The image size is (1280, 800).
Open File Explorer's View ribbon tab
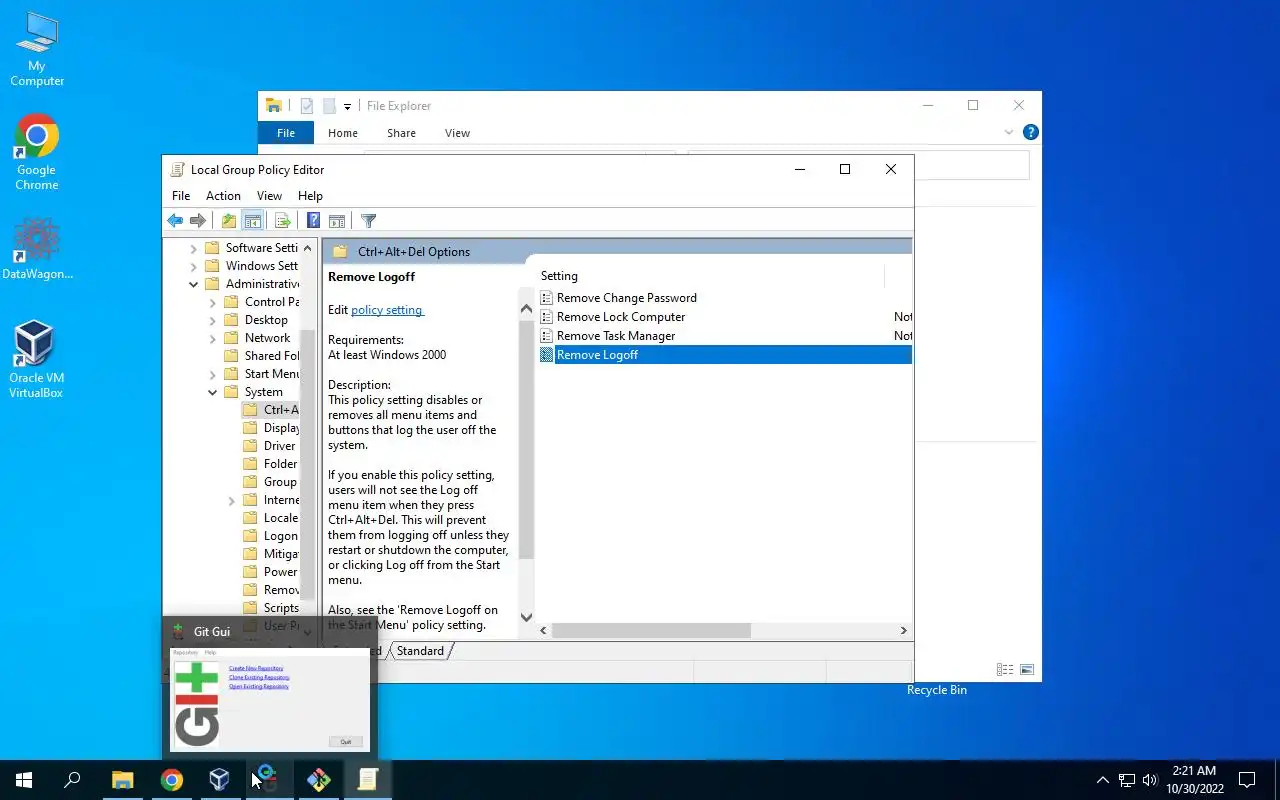457,133
